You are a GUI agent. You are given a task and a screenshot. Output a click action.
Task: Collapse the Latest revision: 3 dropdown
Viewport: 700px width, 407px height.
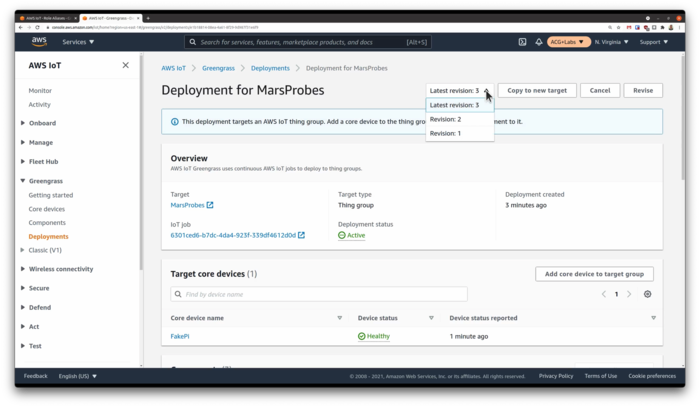click(x=460, y=91)
